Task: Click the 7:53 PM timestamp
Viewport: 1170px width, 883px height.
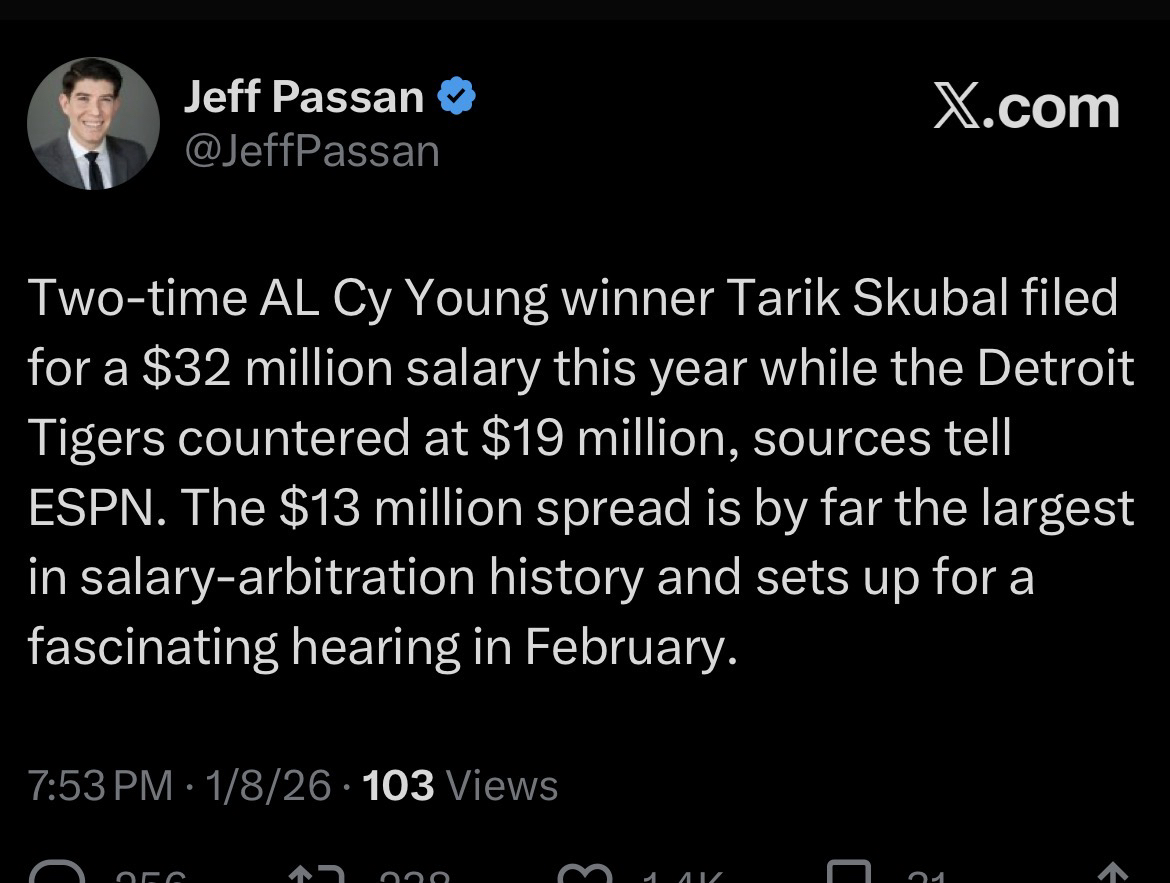Action: point(100,785)
